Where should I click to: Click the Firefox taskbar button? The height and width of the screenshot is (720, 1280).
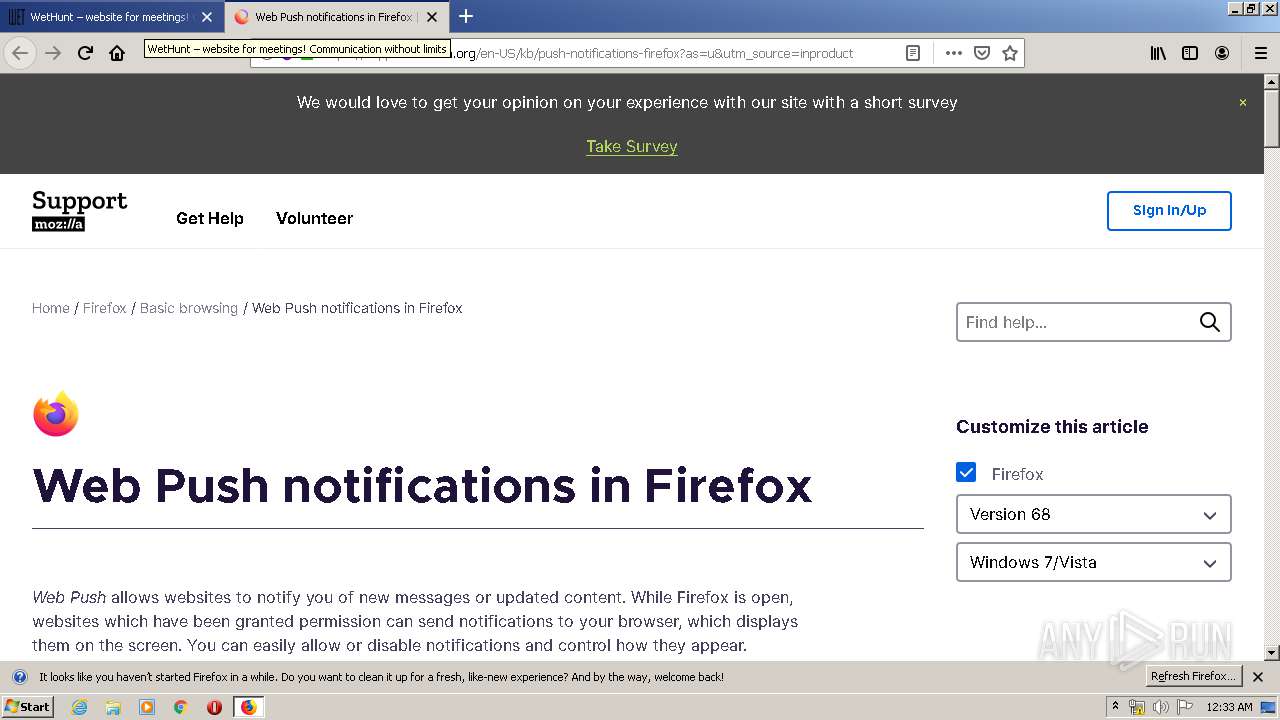pyautogui.click(x=248, y=707)
